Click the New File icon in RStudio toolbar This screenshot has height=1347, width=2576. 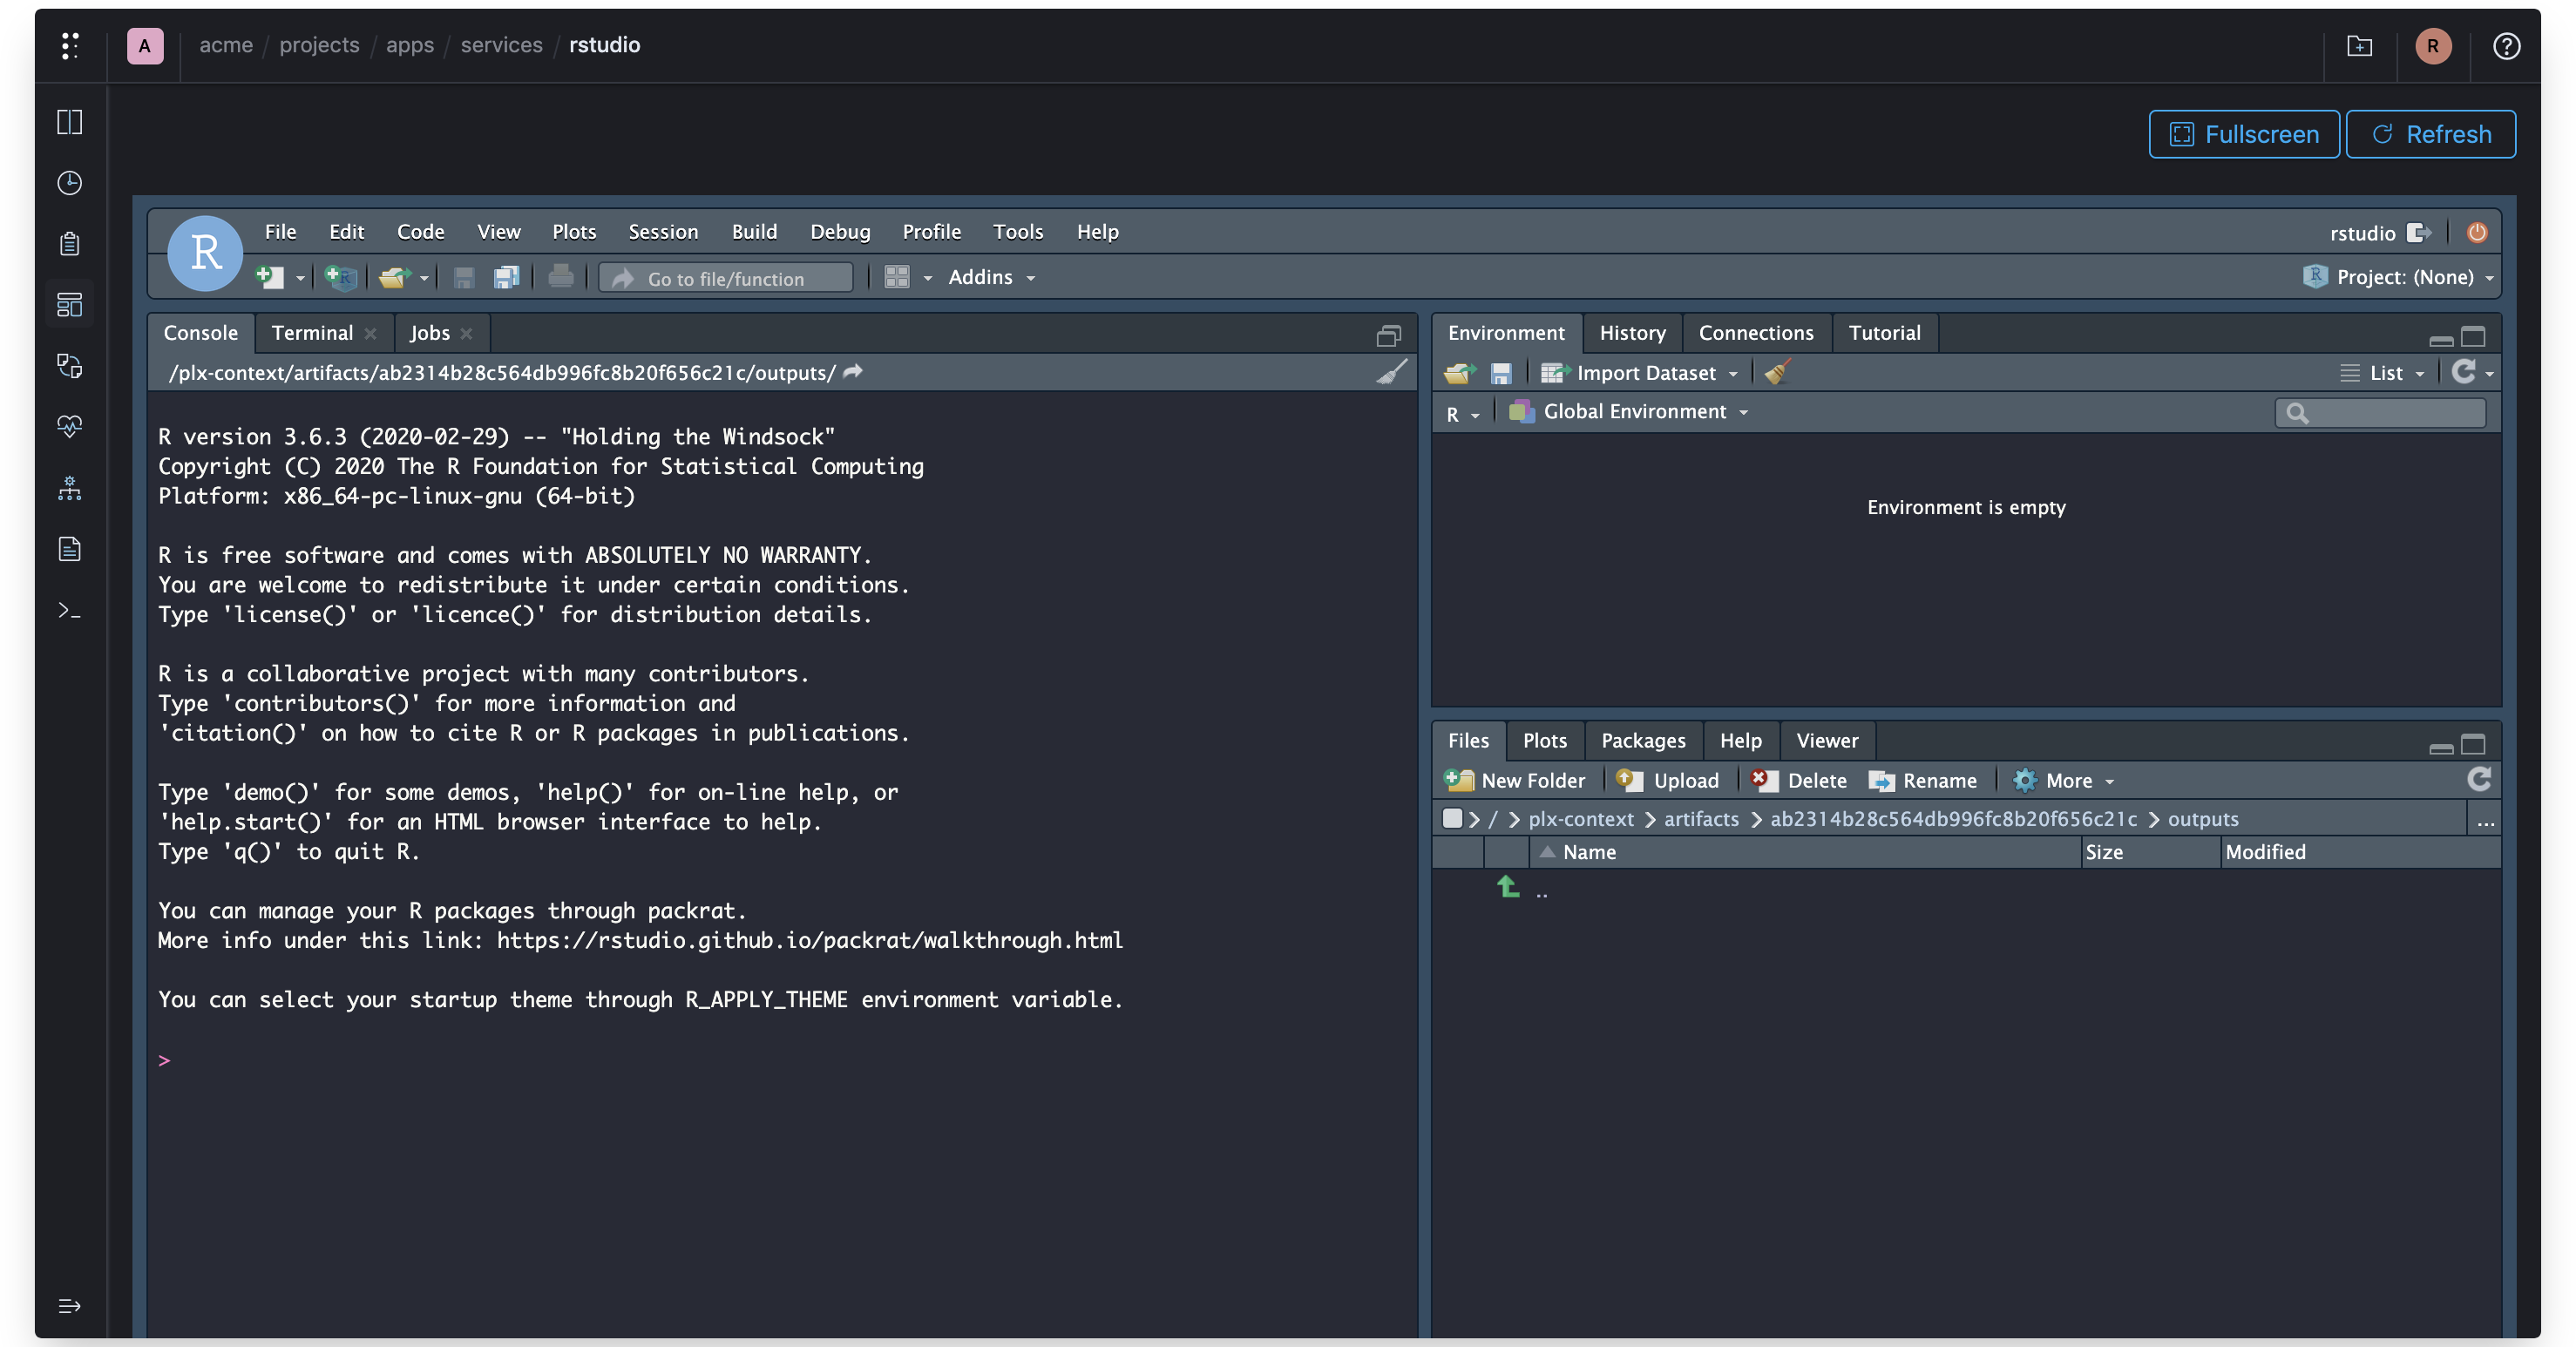tap(269, 277)
